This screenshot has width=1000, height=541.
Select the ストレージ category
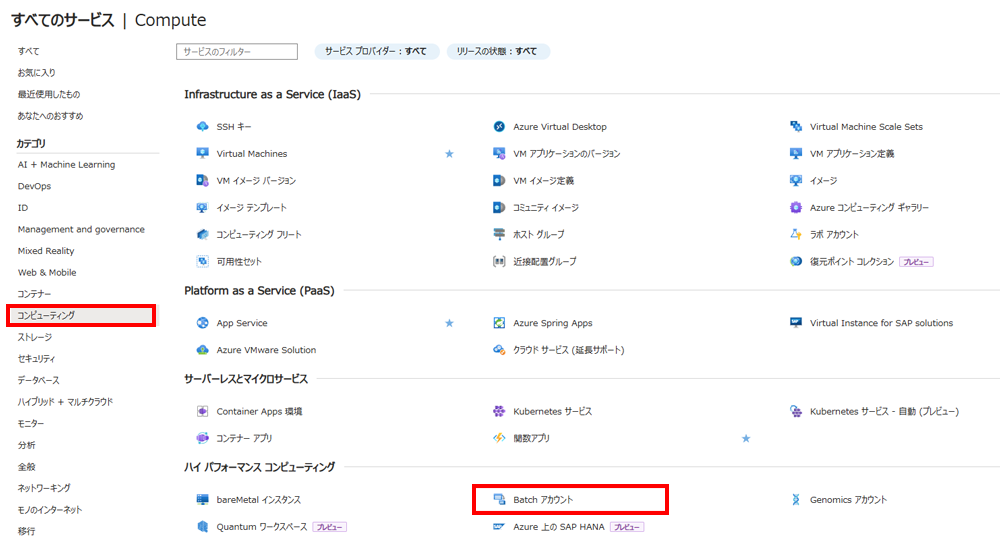[x=34, y=337]
